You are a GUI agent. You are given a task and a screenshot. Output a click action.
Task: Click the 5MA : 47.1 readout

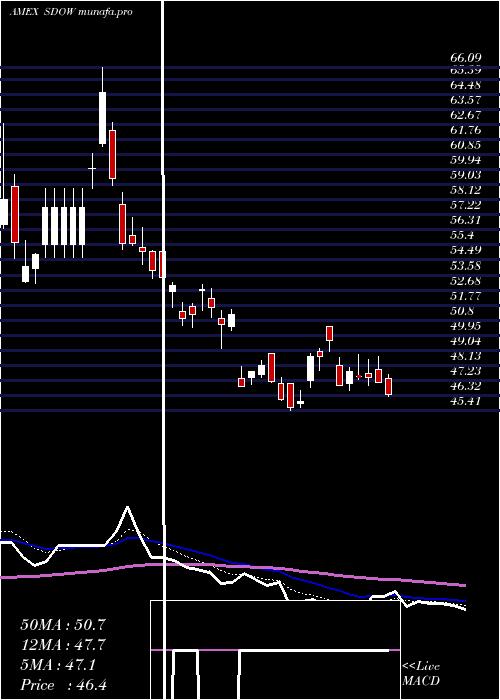58,665
